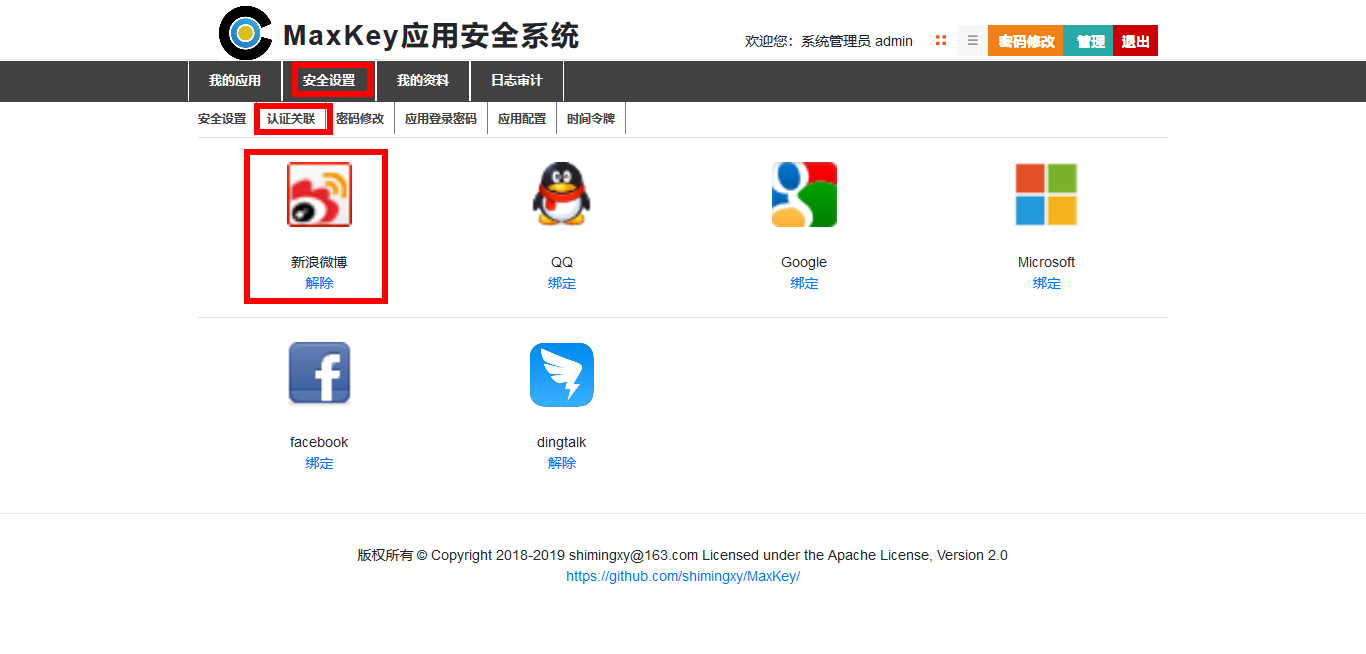Screen dimensions: 1366x654
Task: Click the dingtalk logo icon
Action: [561, 375]
